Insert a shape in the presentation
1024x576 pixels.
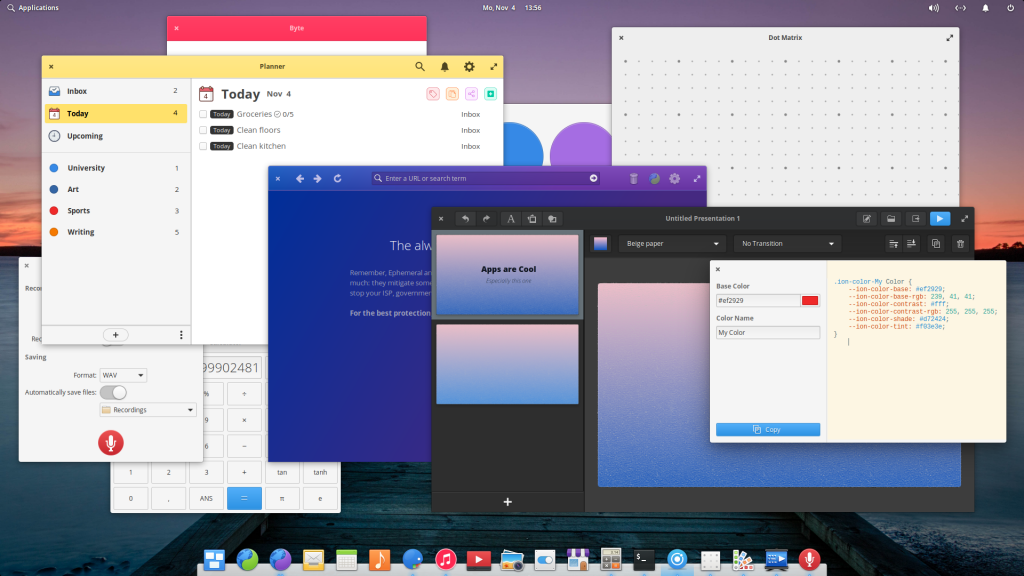[552, 219]
